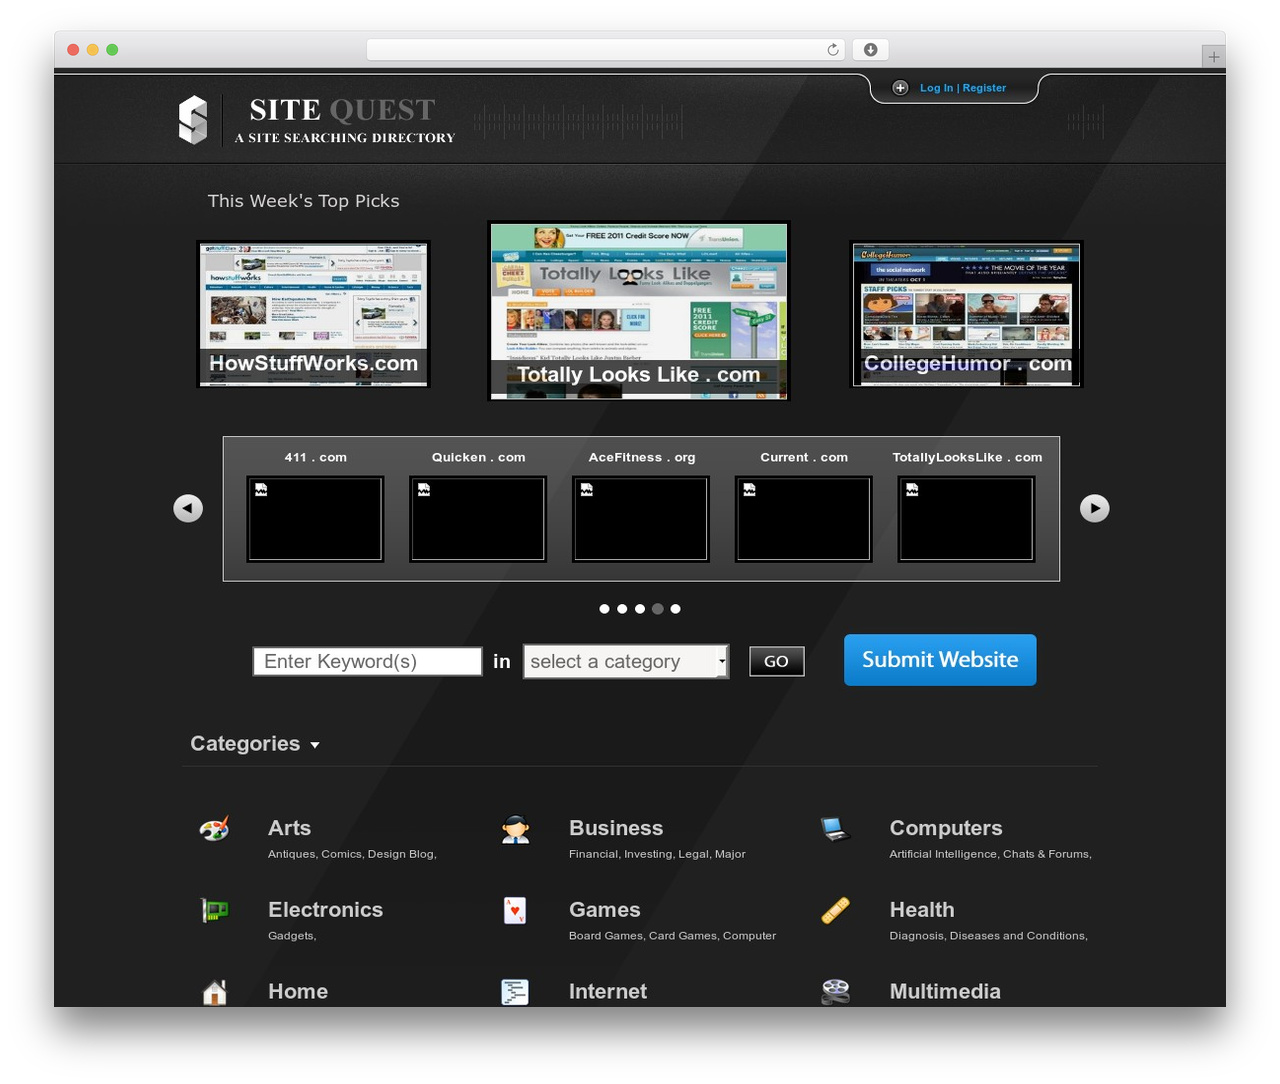Select the first carousel page dot
The image size is (1280, 1084).
pos(604,609)
